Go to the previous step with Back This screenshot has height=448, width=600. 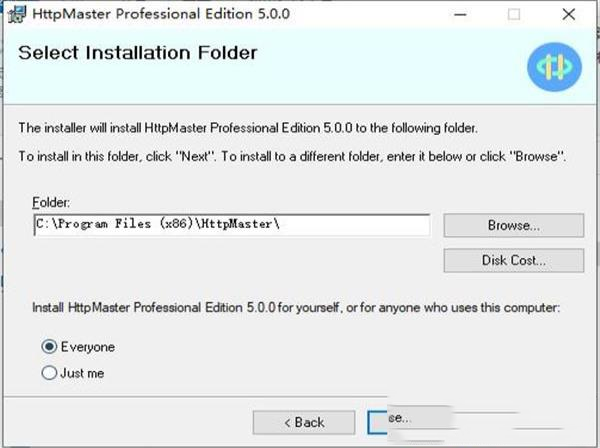click(303, 422)
